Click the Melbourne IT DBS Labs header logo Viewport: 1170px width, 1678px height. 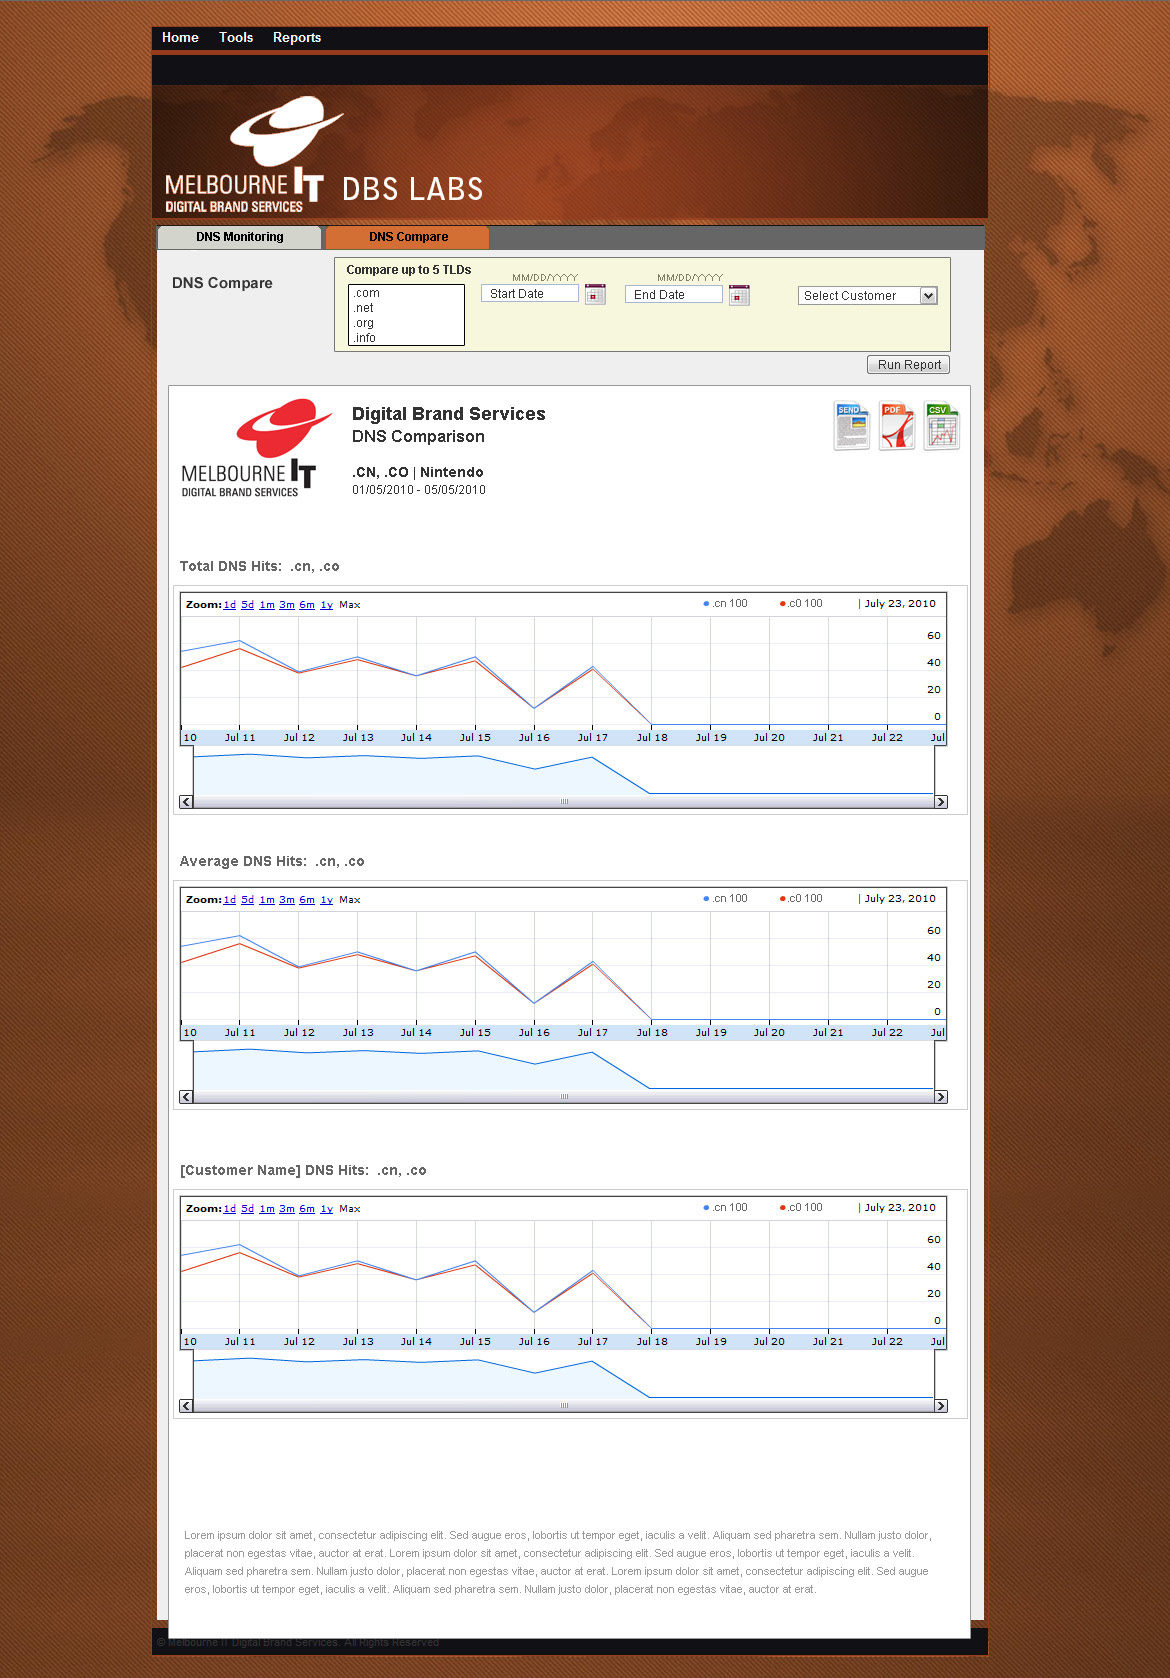(324, 155)
